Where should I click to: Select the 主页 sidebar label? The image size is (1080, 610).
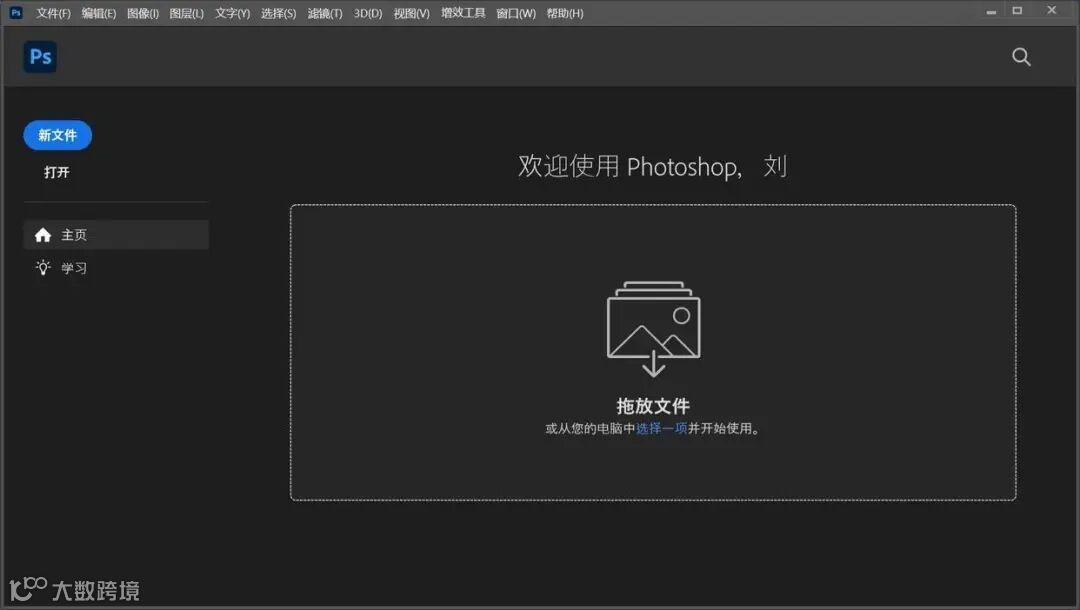(74, 235)
